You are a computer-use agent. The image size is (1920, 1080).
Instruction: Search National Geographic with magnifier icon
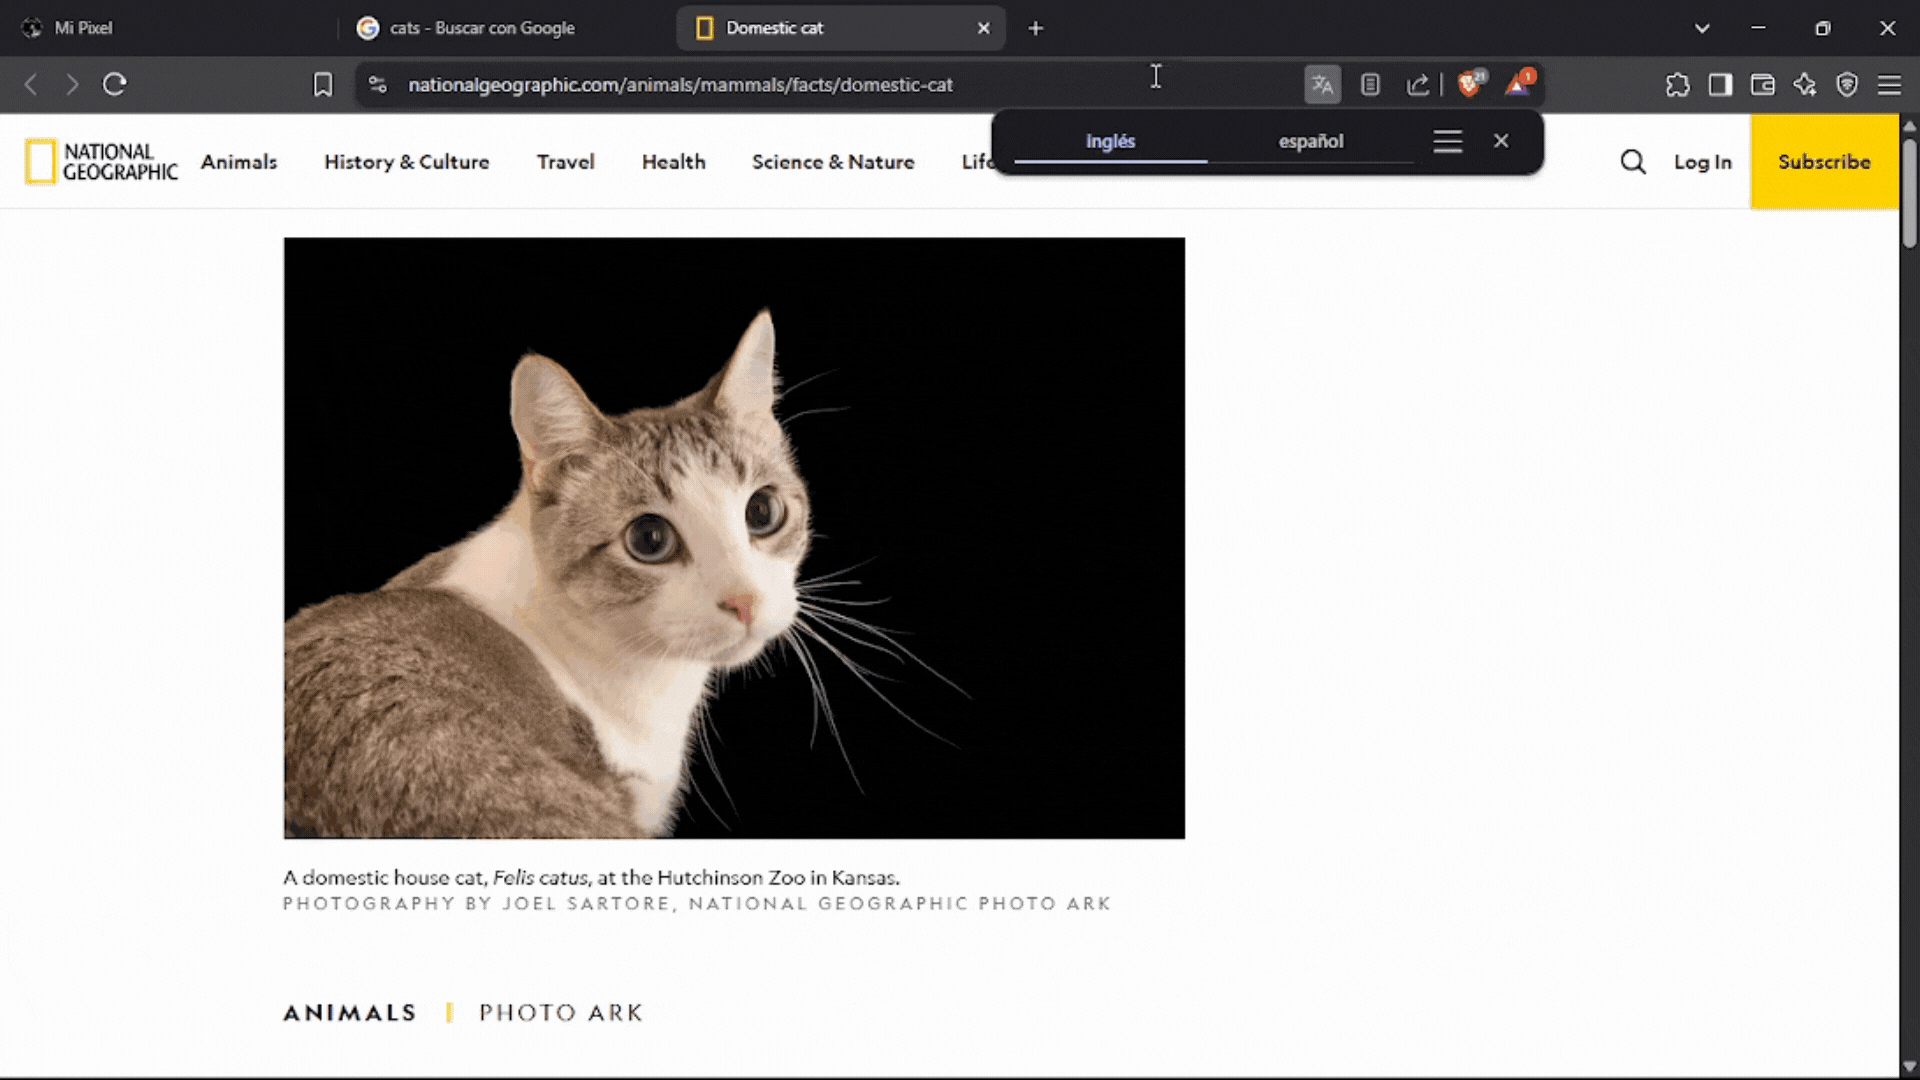click(1633, 162)
